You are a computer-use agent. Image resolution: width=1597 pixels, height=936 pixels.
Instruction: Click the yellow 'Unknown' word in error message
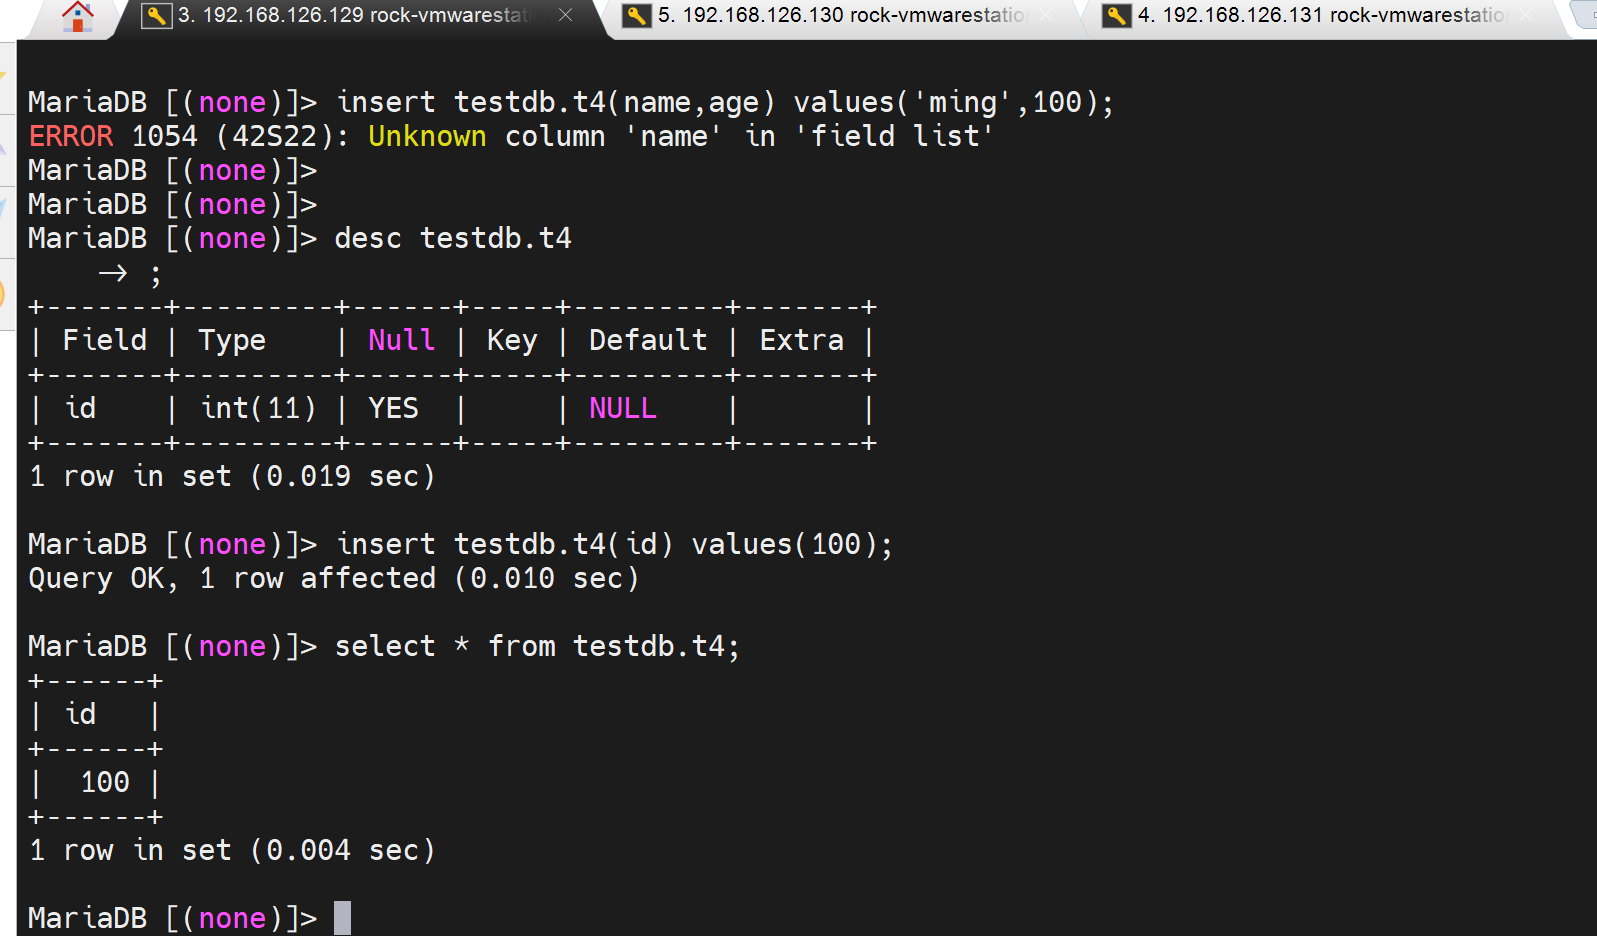click(427, 136)
